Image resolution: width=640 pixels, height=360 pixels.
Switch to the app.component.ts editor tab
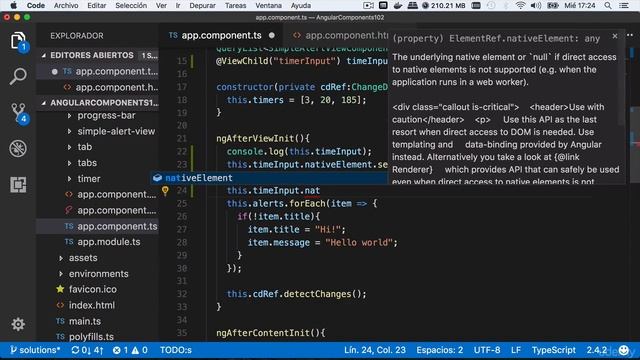coord(221,36)
